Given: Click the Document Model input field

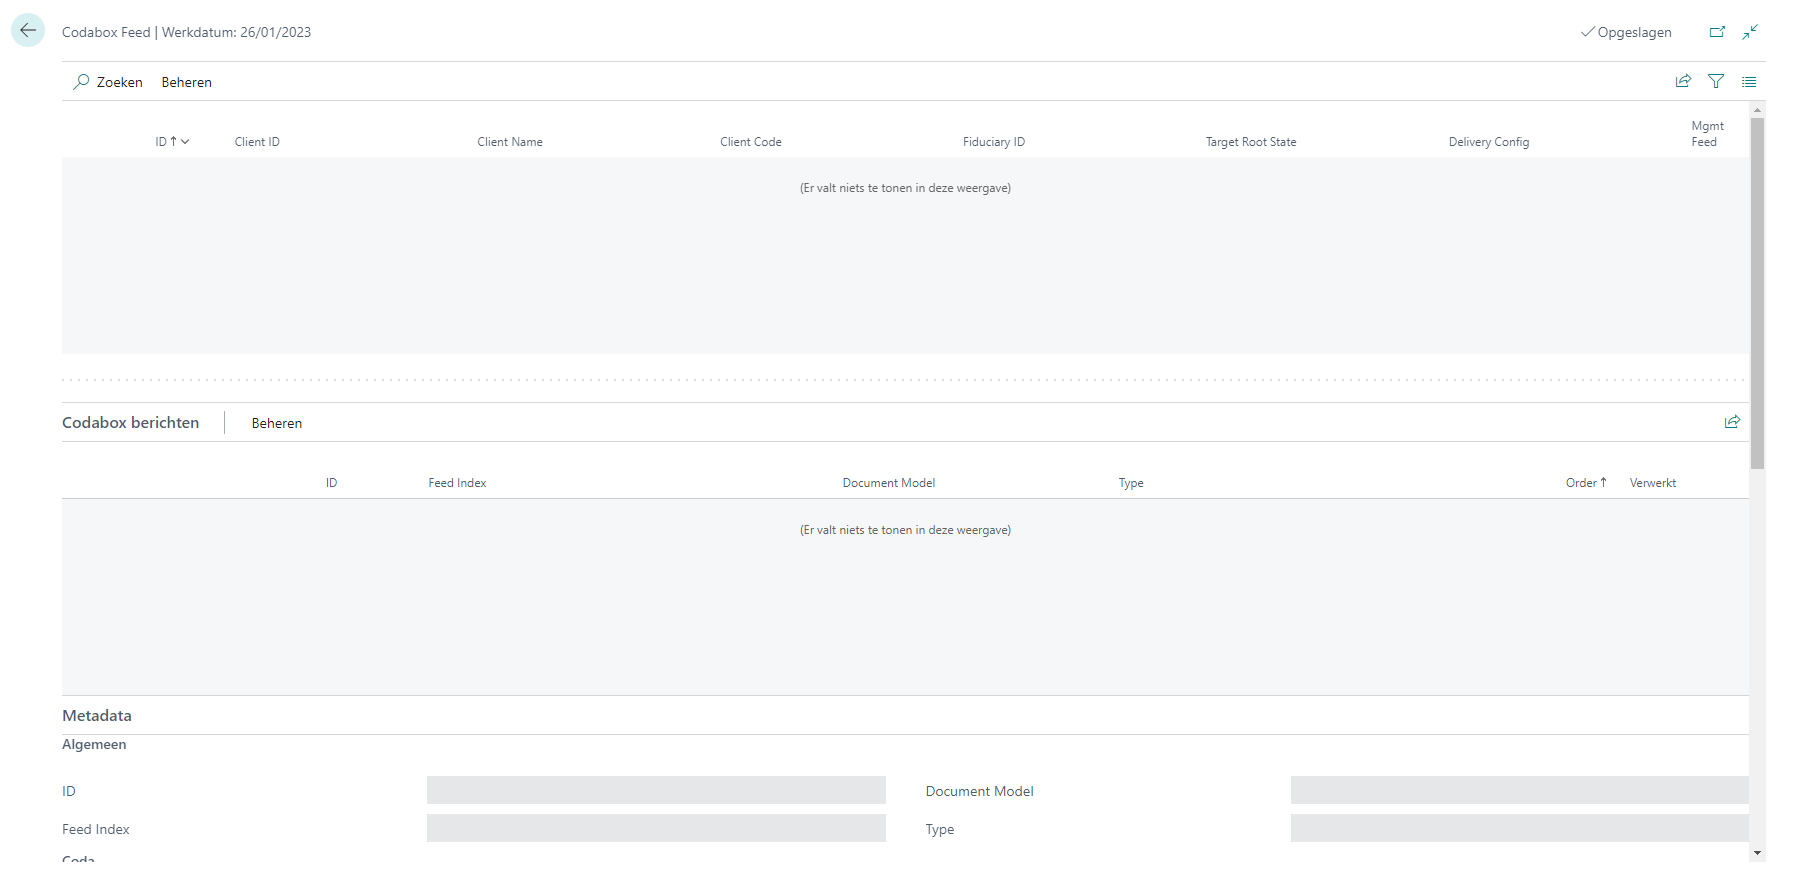Looking at the screenshot, I should pyautogui.click(x=1518, y=791).
